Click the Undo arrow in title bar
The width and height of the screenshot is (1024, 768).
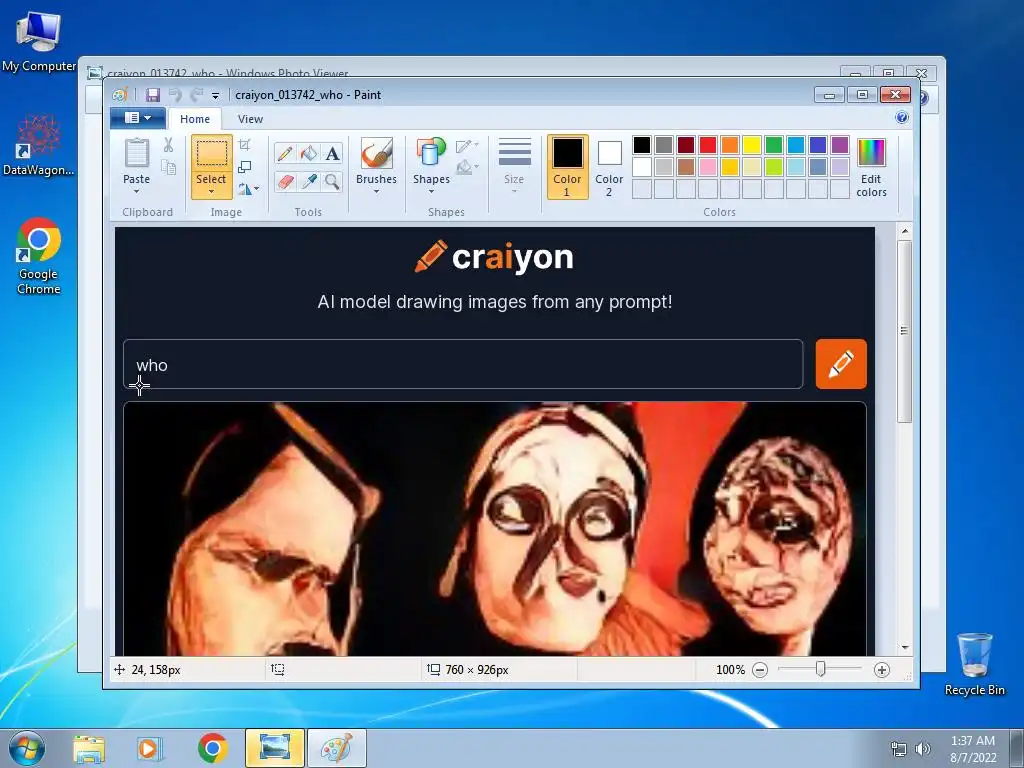coord(174,95)
